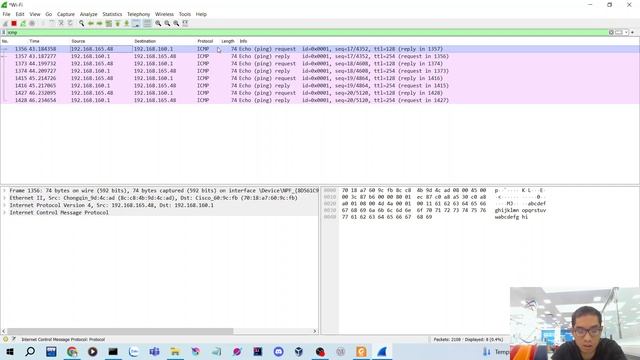Sort by the Length column header
The width and height of the screenshot is (640, 360).
pyautogui.click(x=228, y=41)
